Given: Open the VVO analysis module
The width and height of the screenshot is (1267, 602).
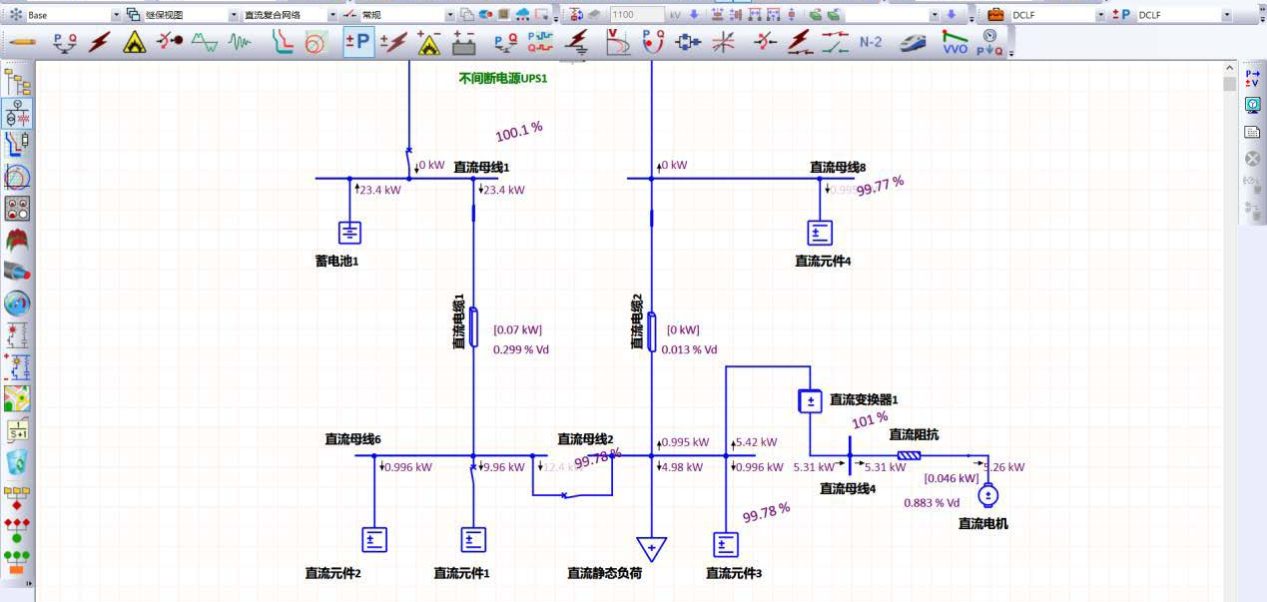Looking at the screenshot, I should coord(956,43).
